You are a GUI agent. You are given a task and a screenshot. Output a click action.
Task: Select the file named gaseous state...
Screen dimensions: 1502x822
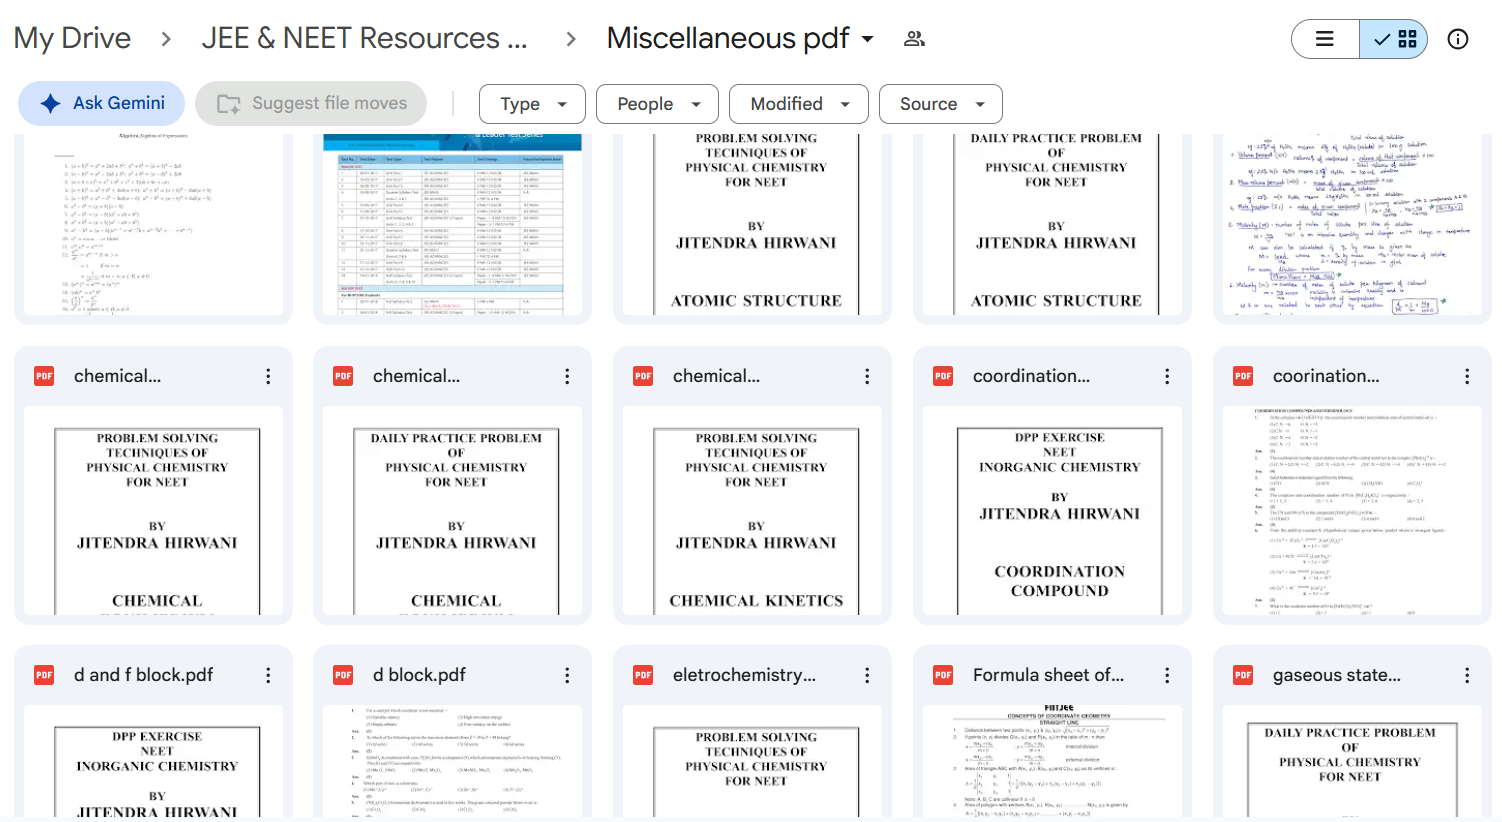click(1336, 675)
